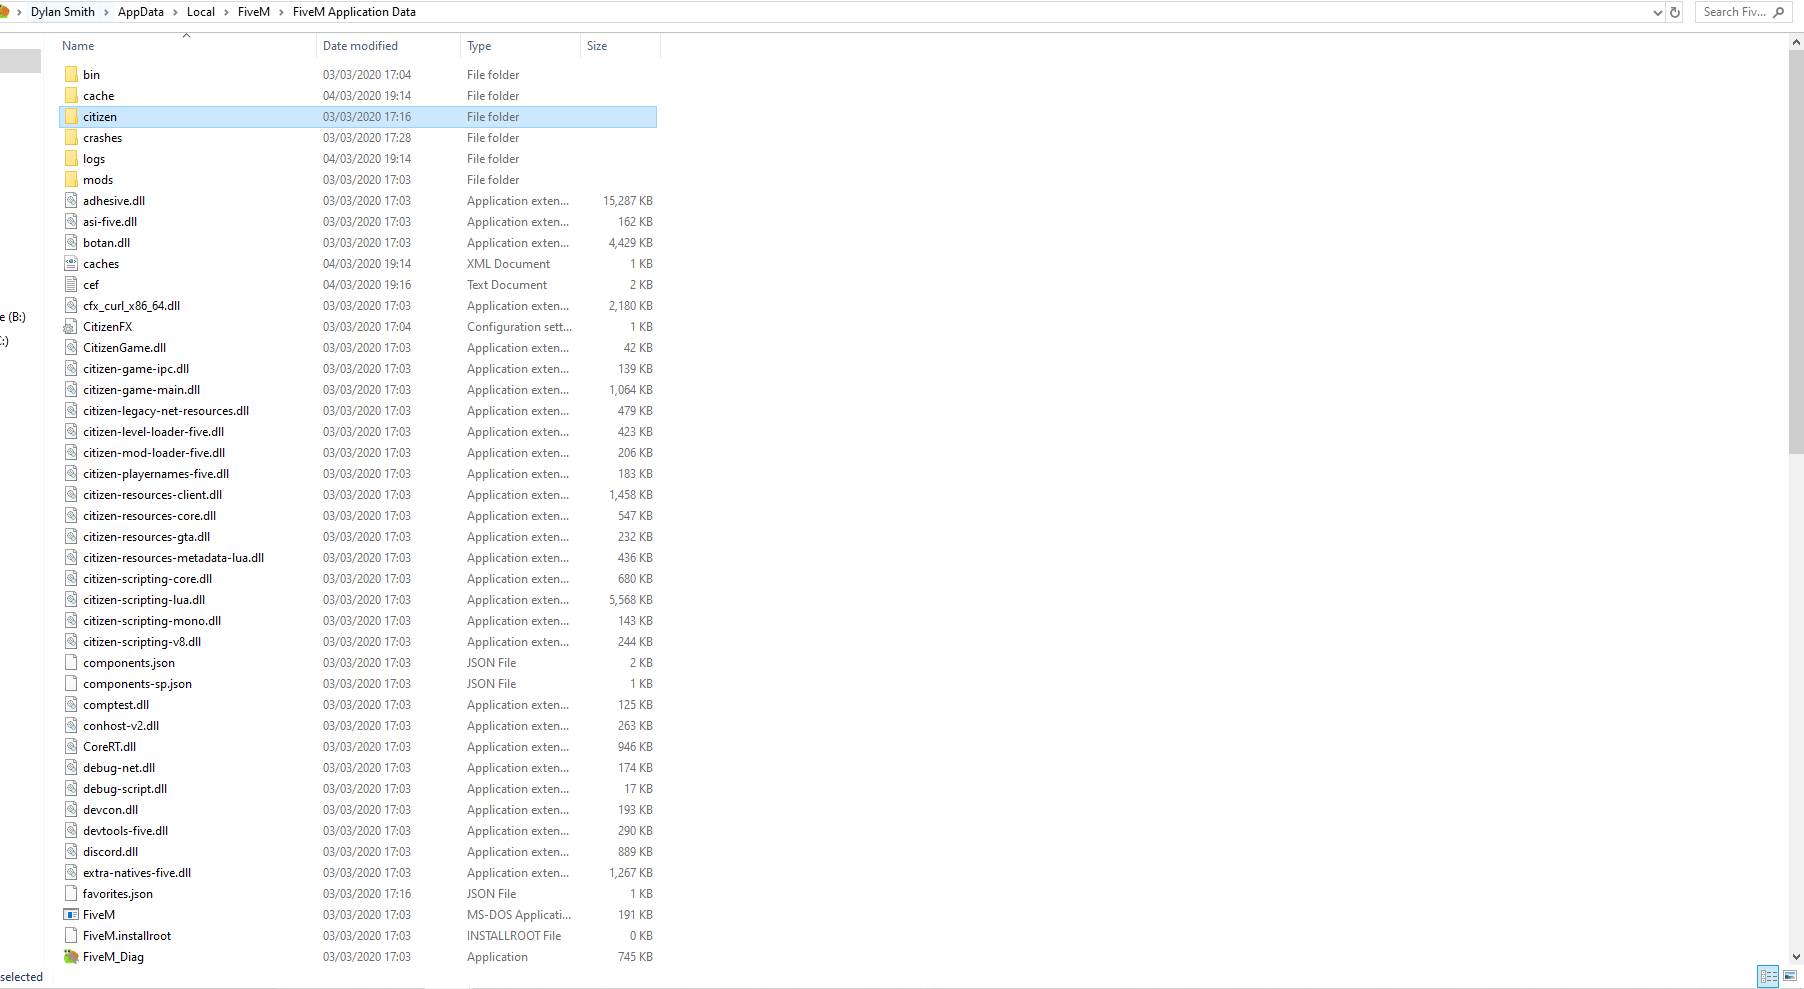Image resolution: width=1804 pixels, height=989 pixels.
Task: Navigate to FiveM breadcrumb
Action: point(254,12)
